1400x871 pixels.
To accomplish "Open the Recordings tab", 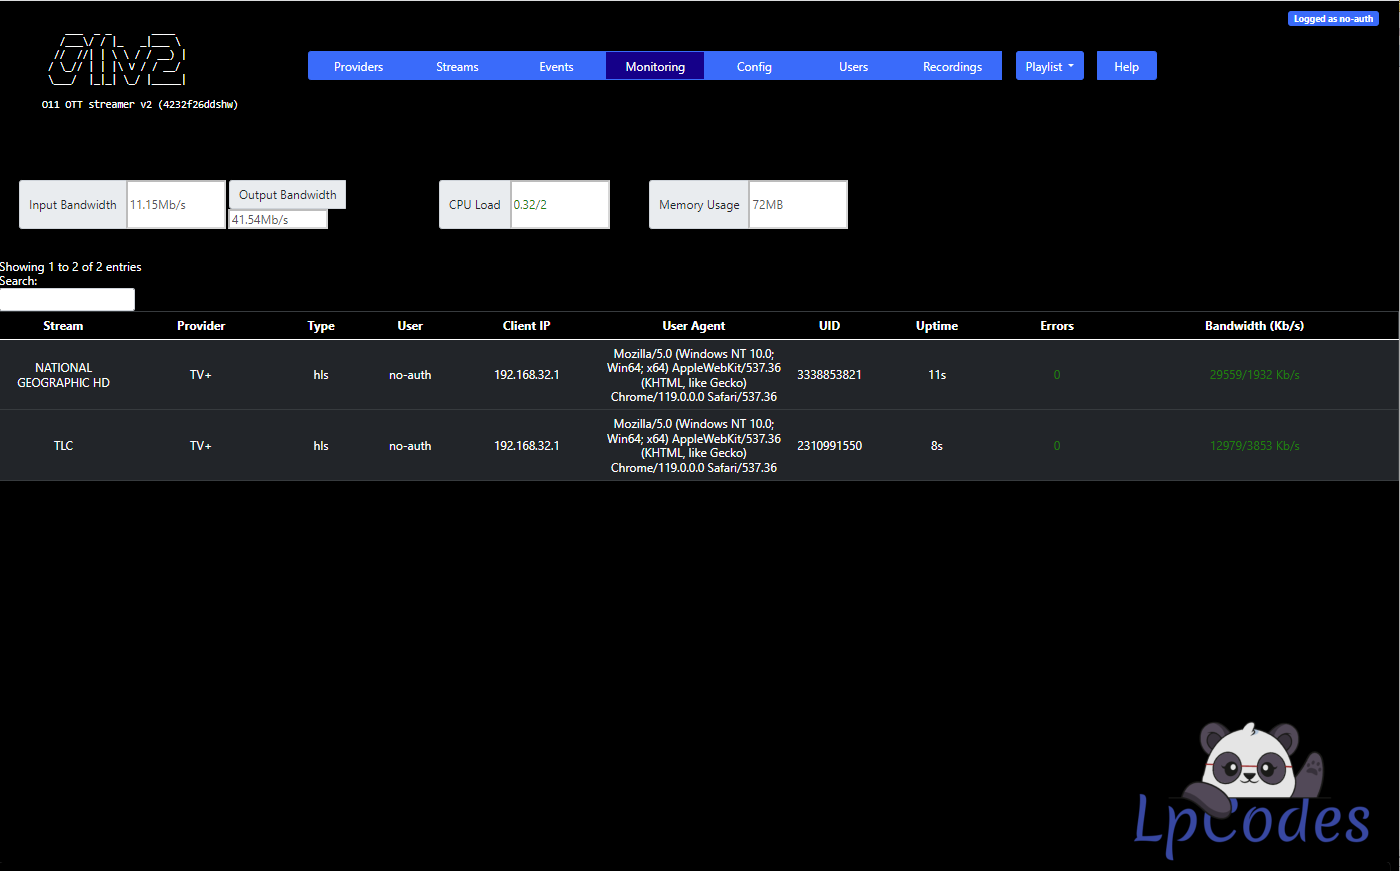I will pos(952,66).
